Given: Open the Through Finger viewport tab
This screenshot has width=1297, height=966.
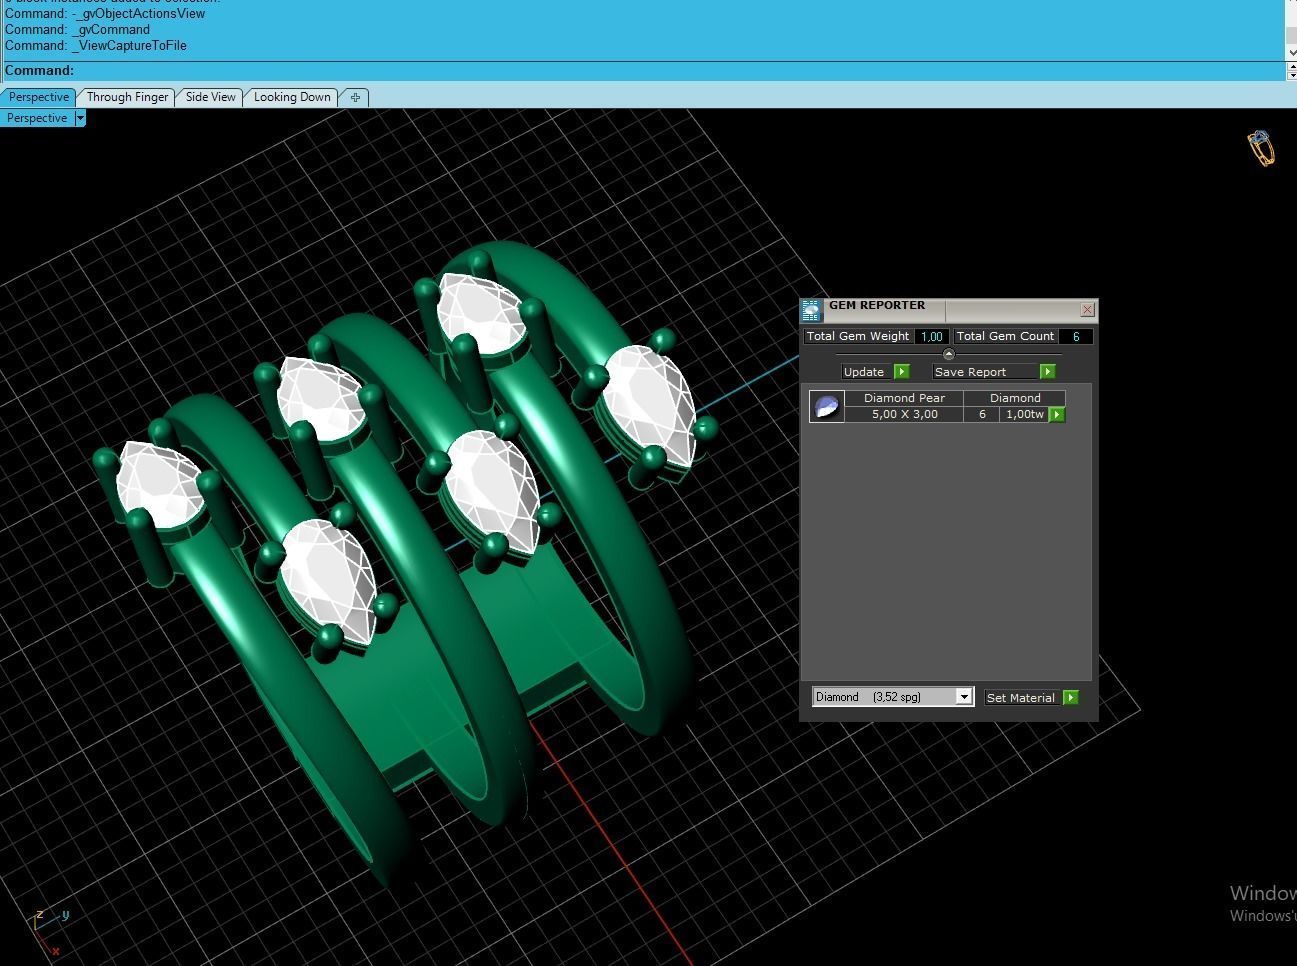Looking at the screenshot, I should (127, 97).
